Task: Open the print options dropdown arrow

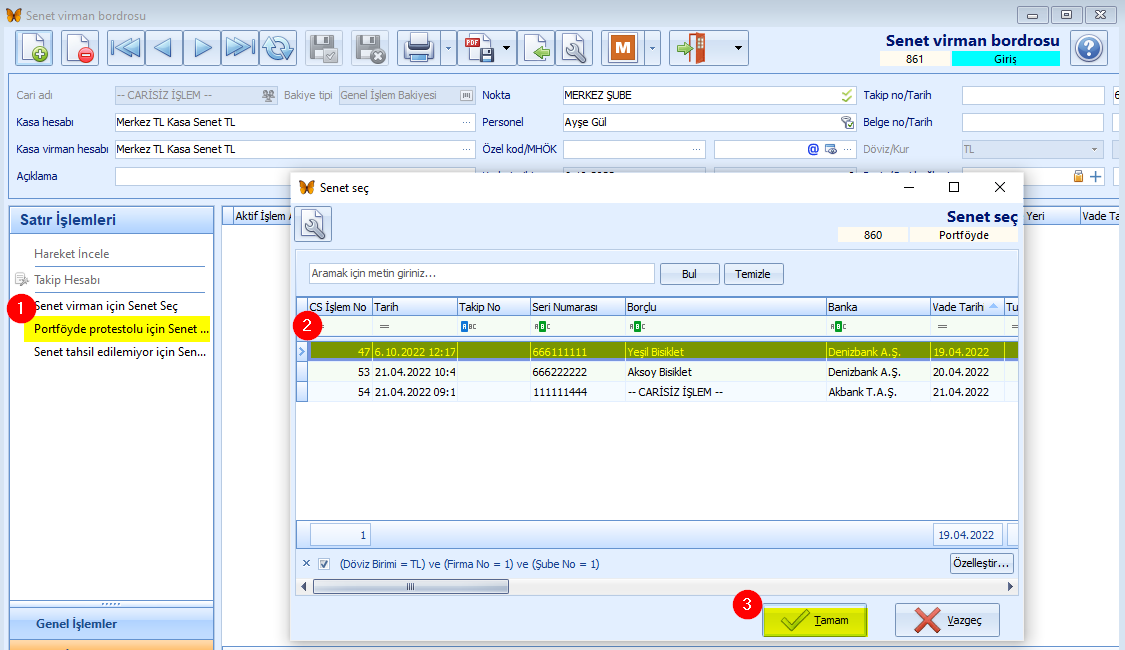Action: click(x=448, y=48)
